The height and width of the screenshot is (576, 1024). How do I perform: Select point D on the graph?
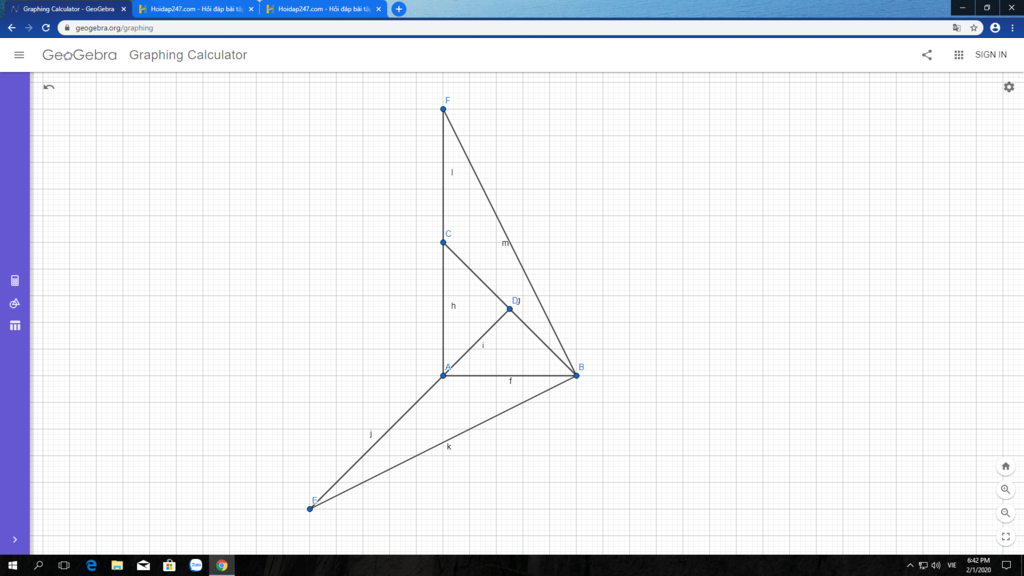510,309
